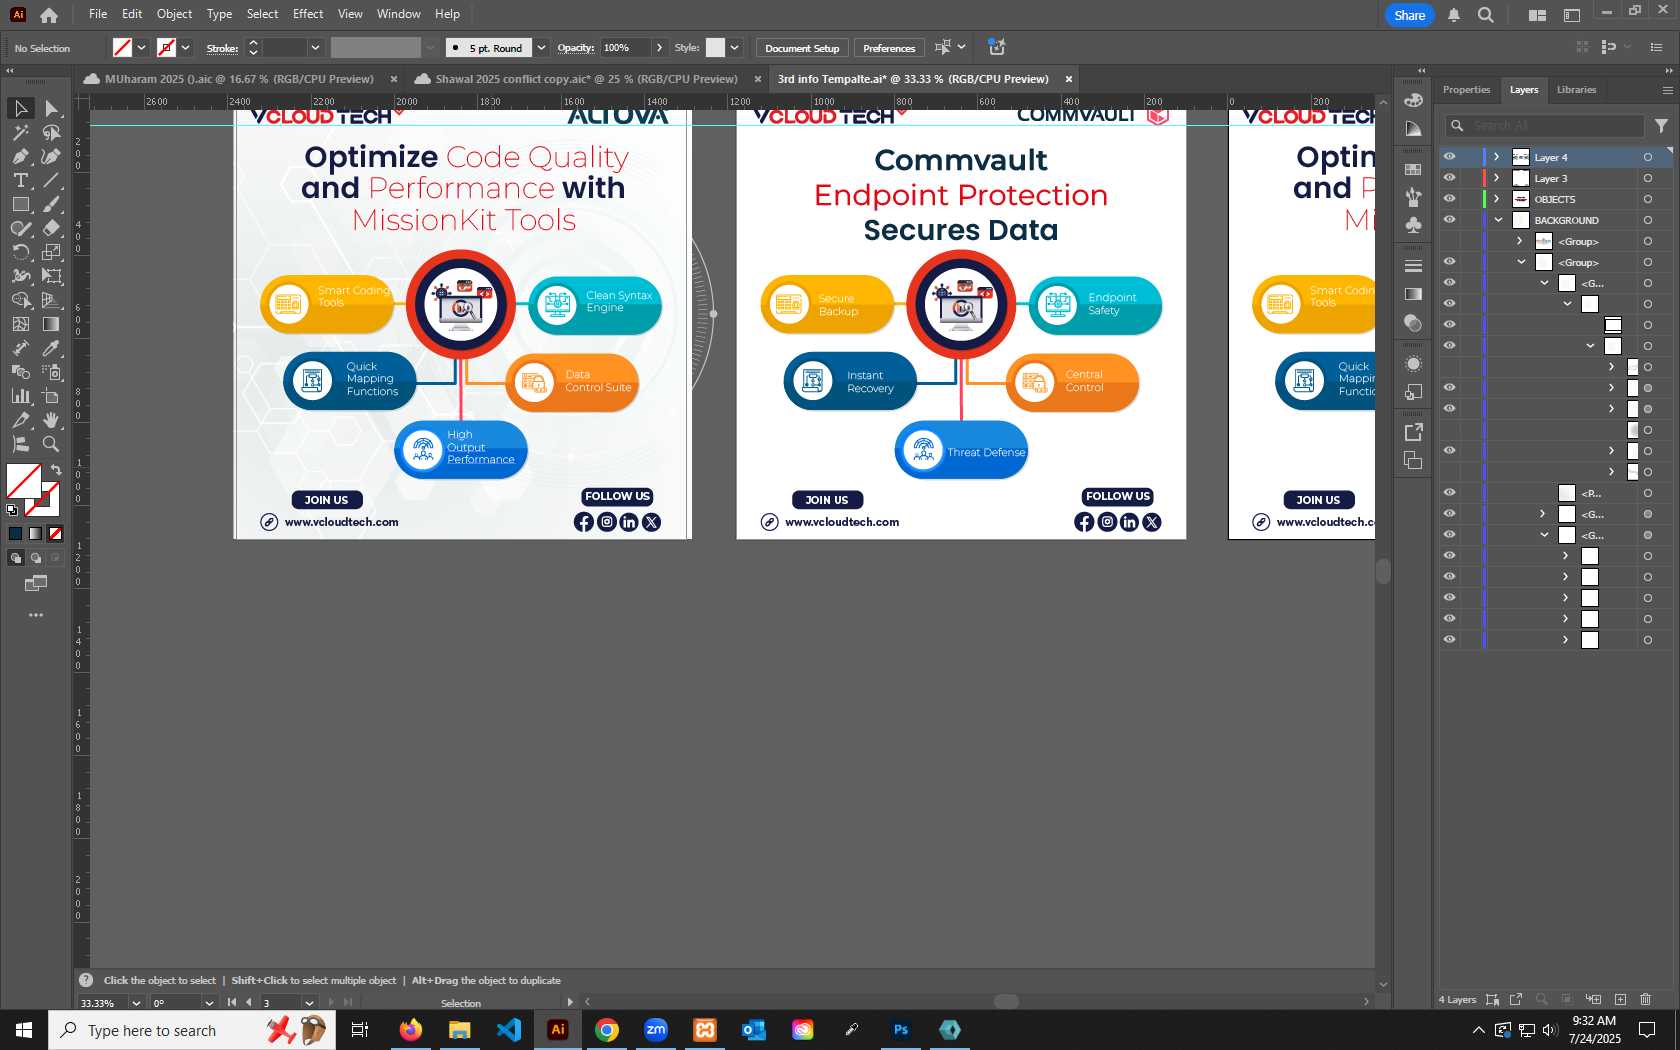
Task: Swap fill and stroke colors arrow
Action: (x=56, y=469)
